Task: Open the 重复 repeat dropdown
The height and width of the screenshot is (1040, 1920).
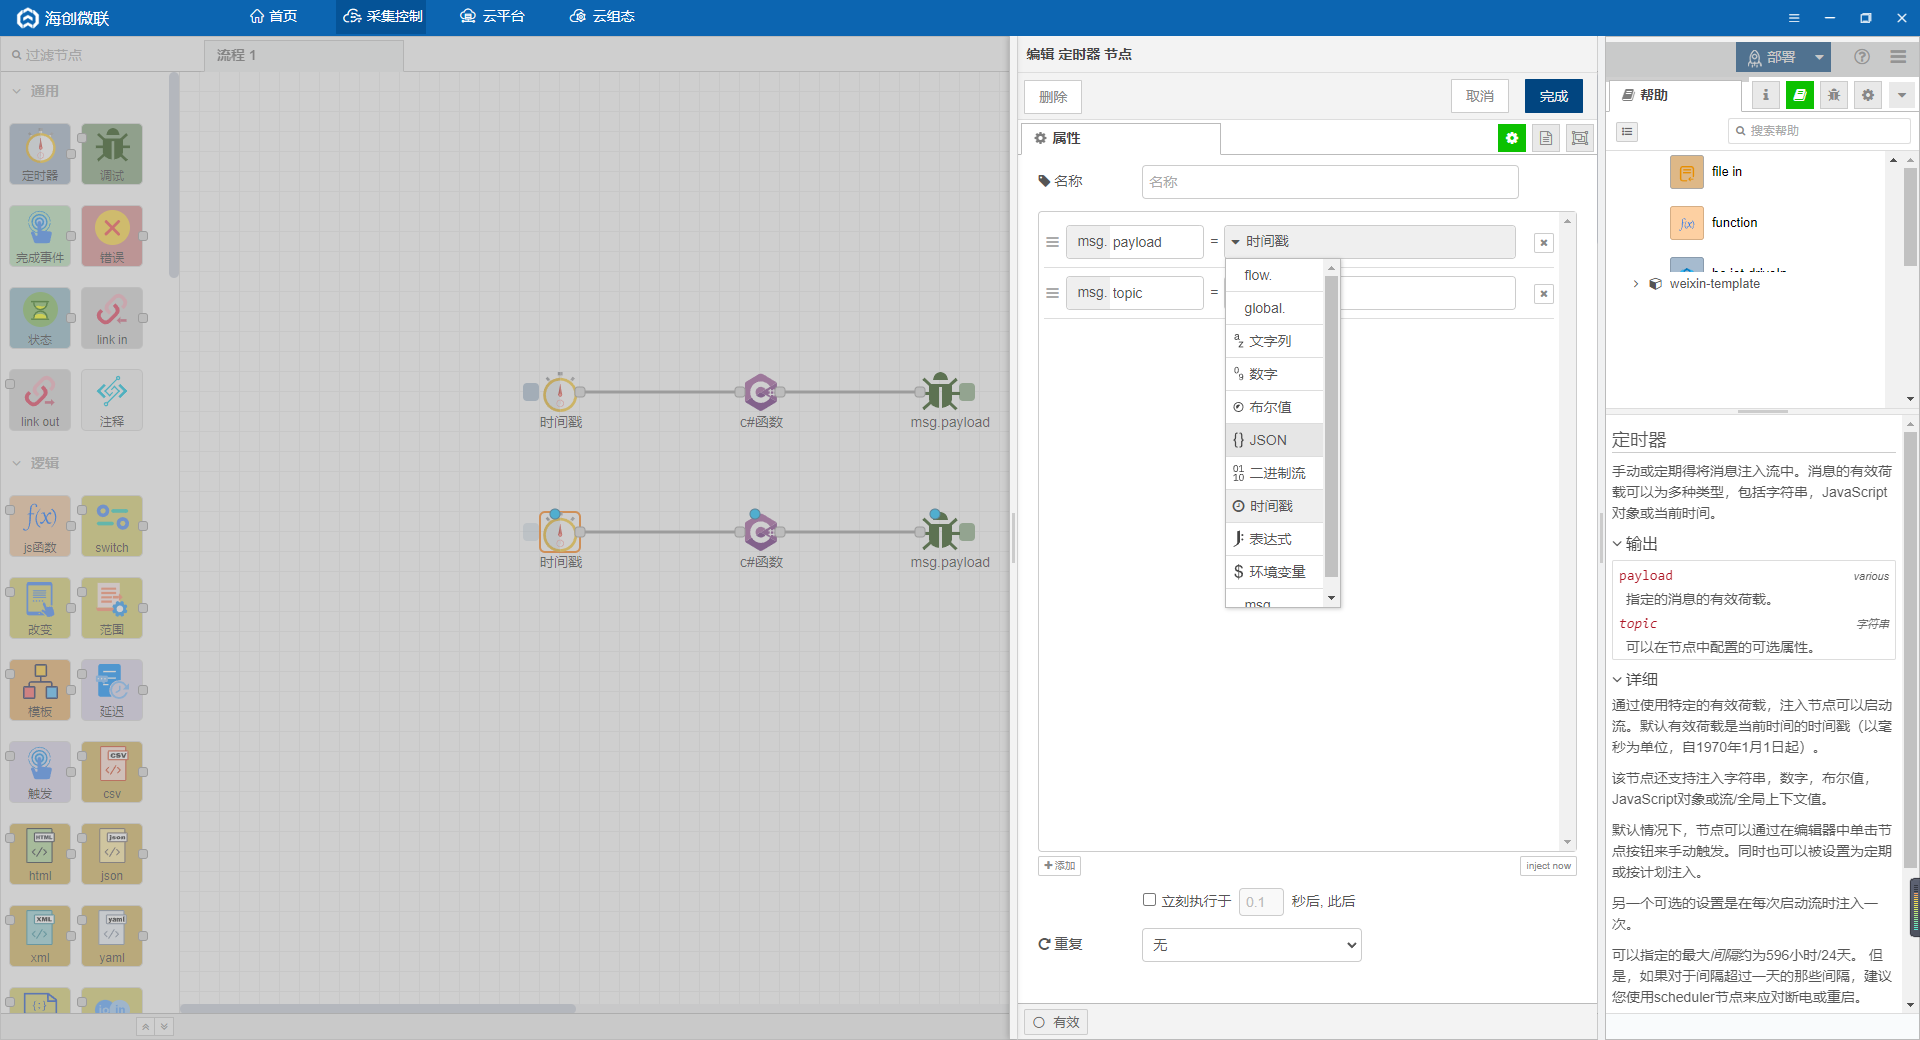Action: click(1252, 945)
